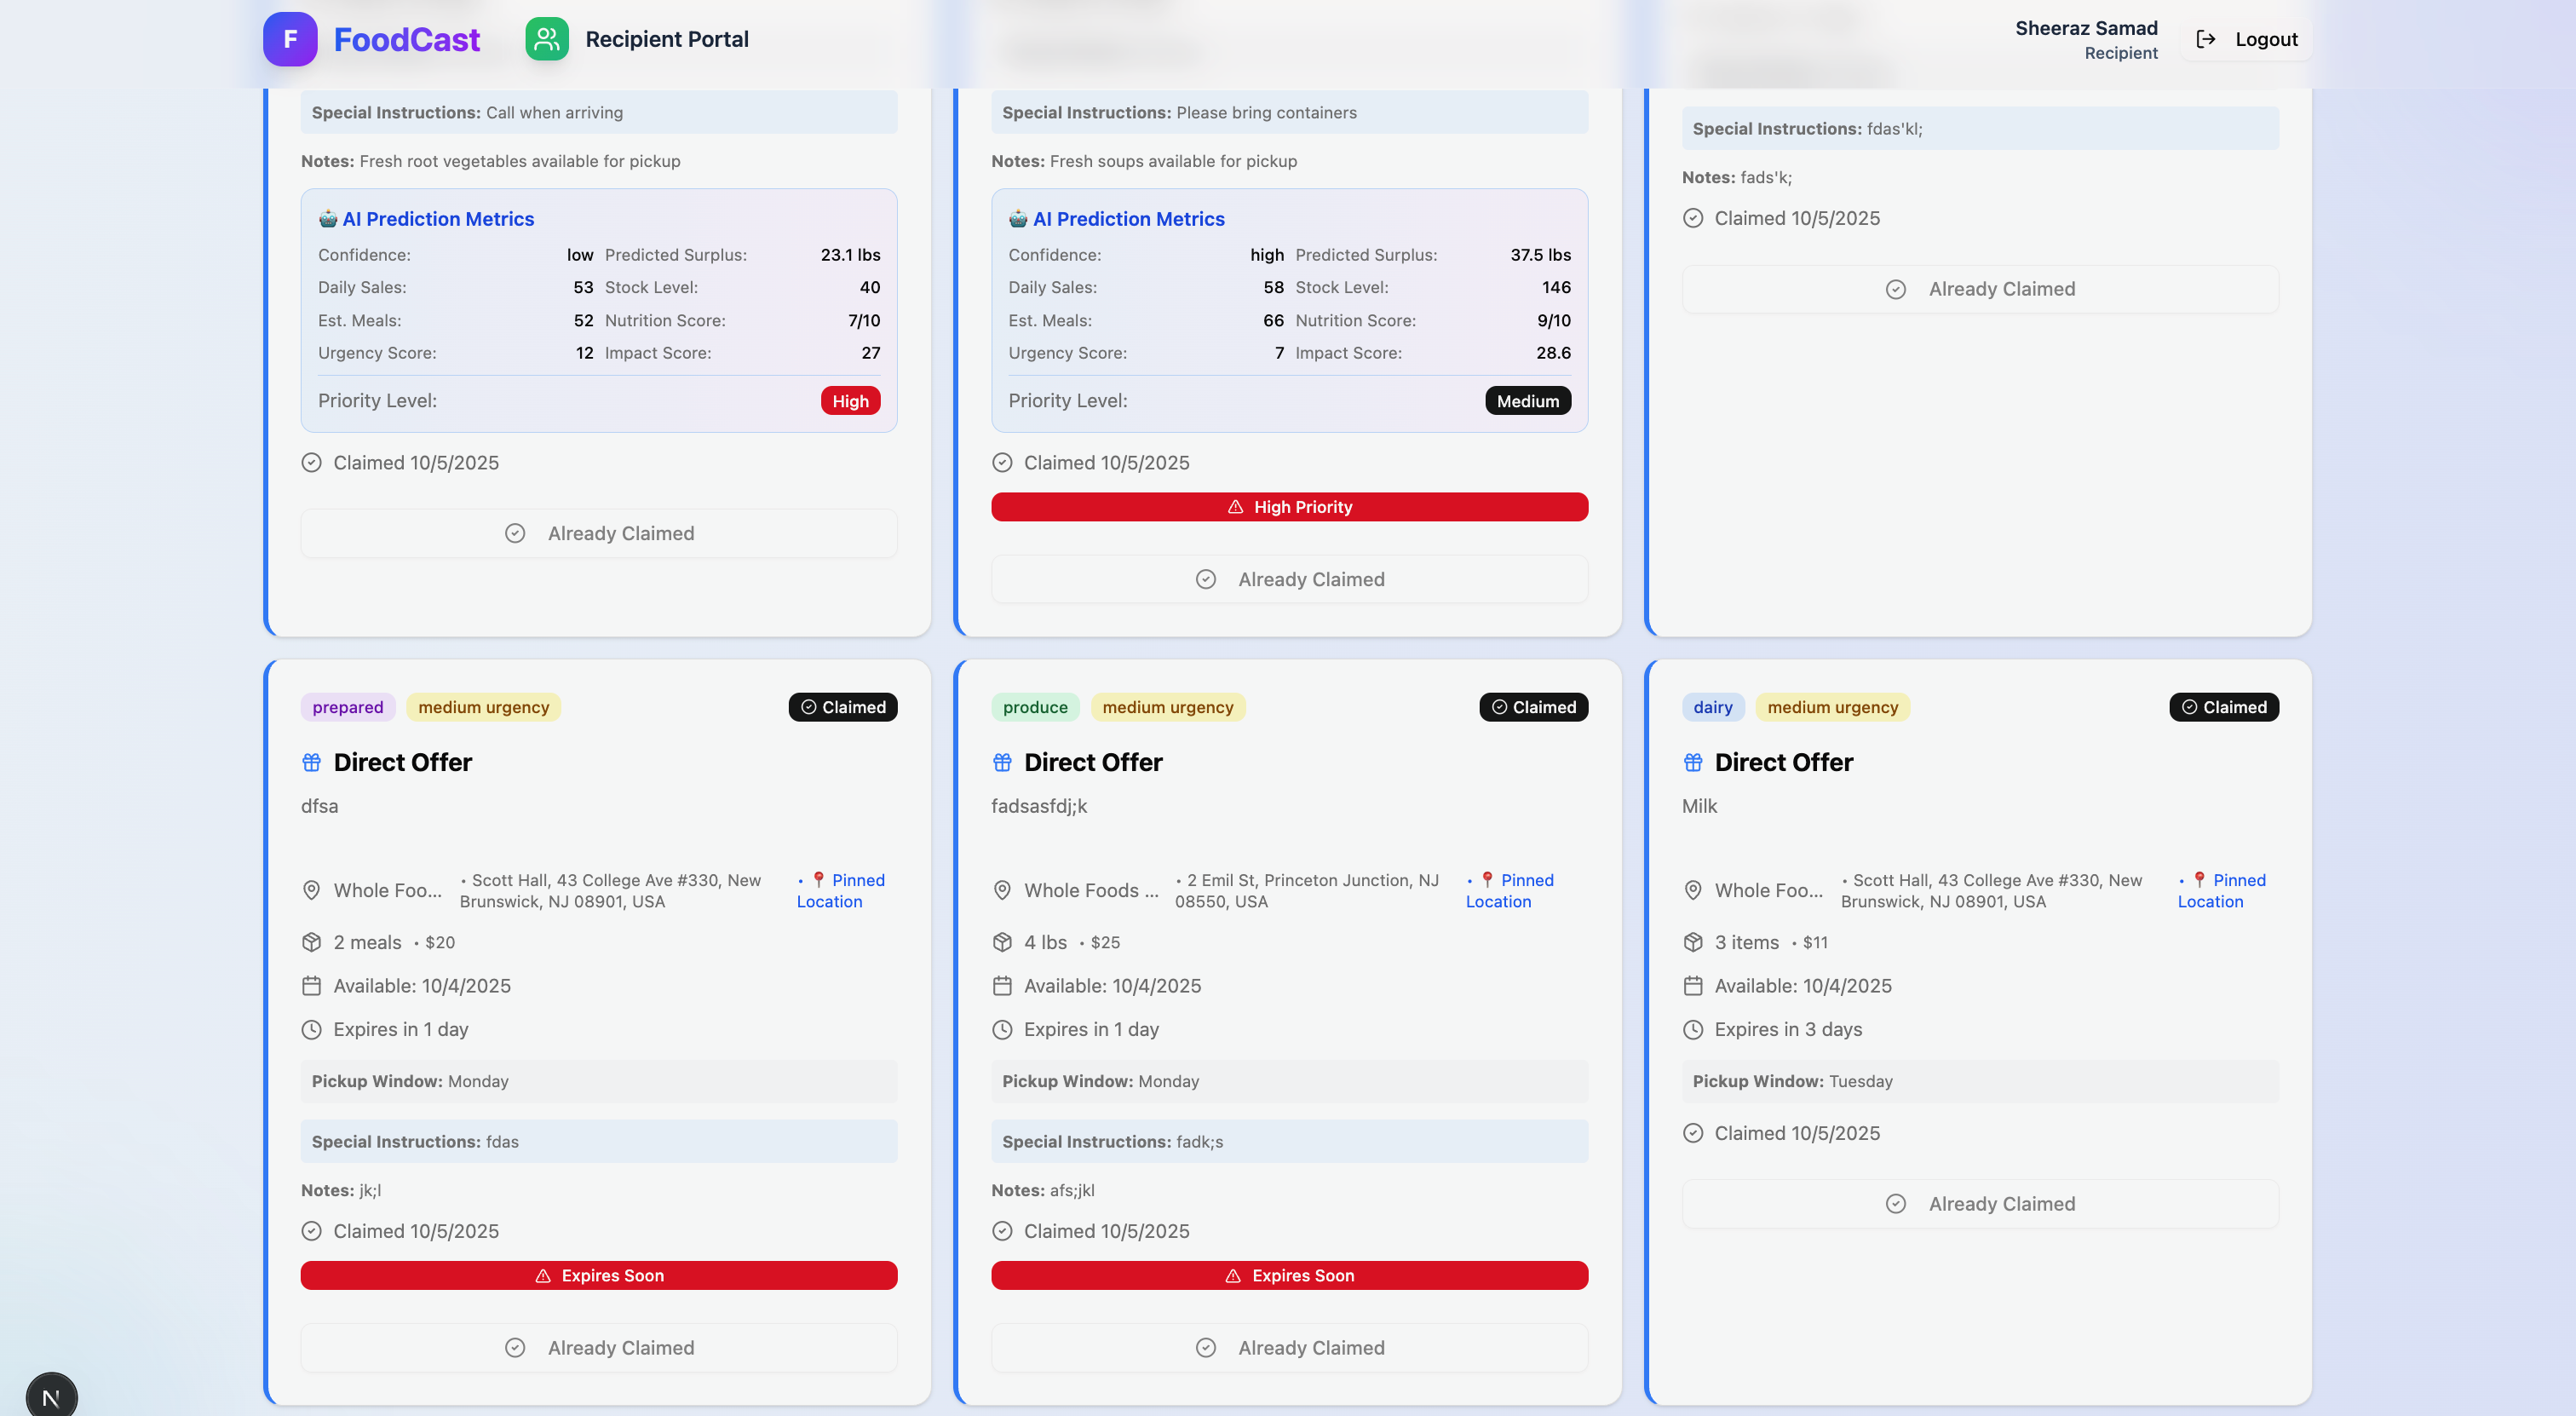Click Already Claimed button on Milk card

1980,1204
